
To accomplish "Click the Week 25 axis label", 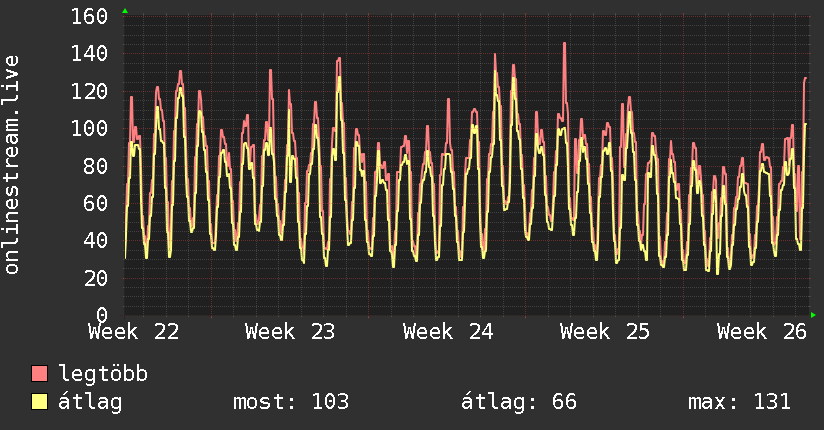I will 605,332.
